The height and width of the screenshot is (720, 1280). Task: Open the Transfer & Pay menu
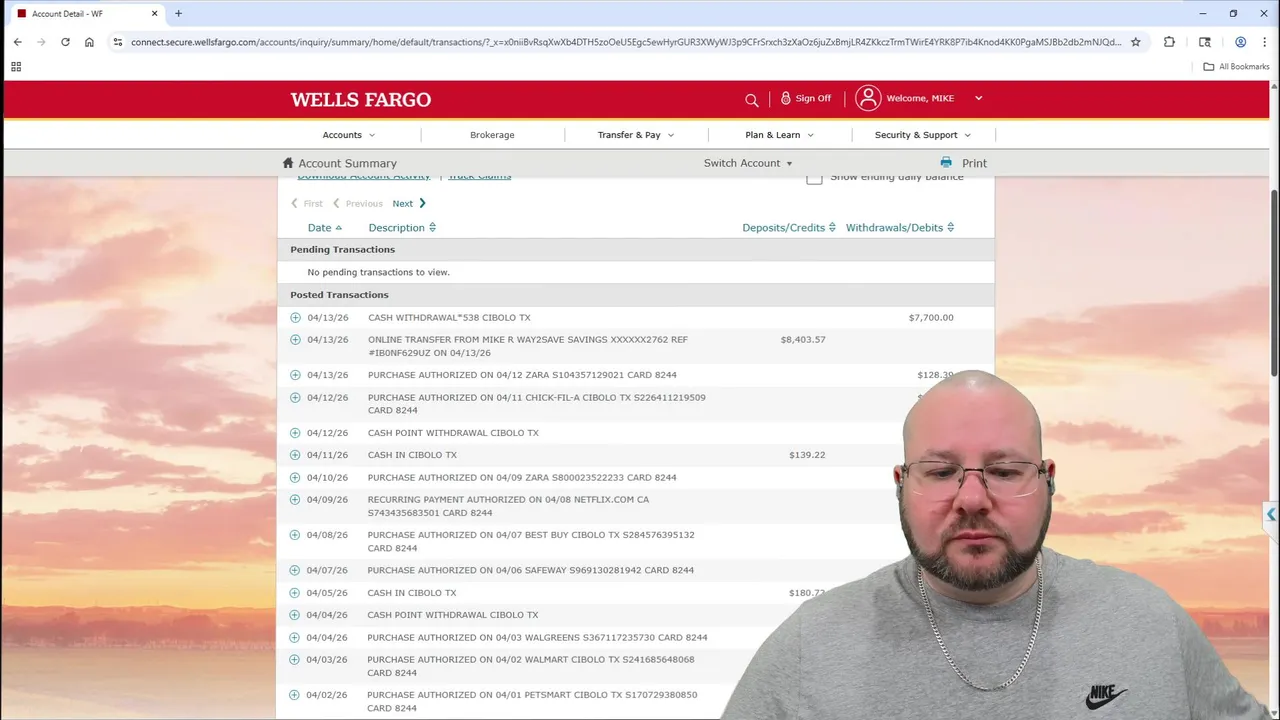[x=636, y=135]
